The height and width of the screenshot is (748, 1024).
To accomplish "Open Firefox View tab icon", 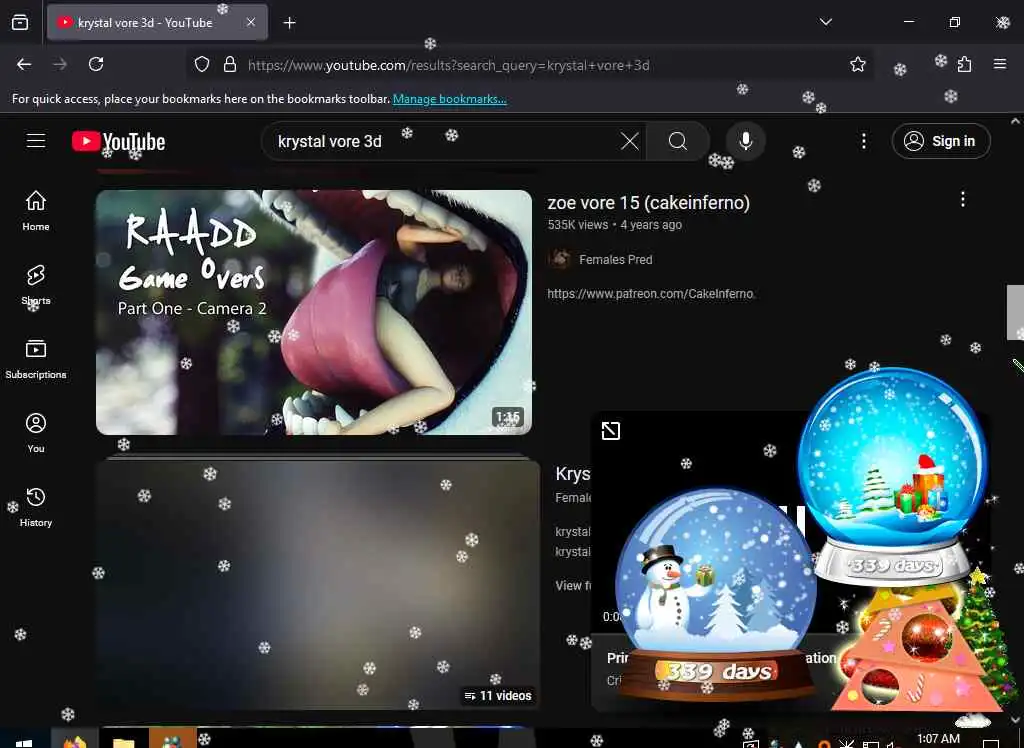I will [20, 22].
